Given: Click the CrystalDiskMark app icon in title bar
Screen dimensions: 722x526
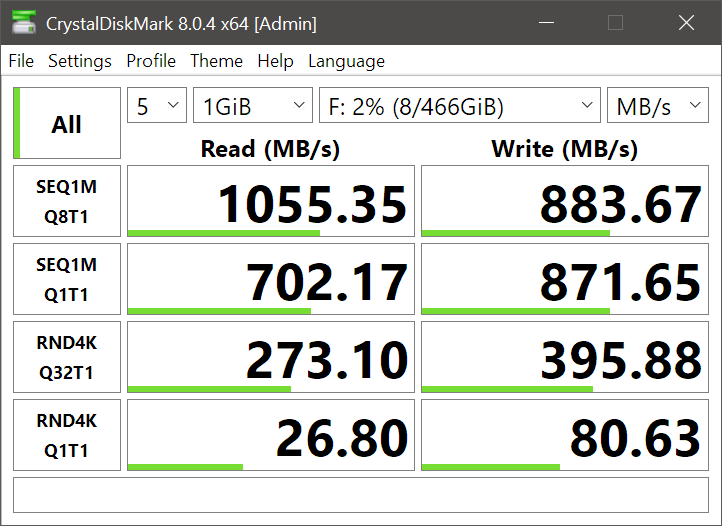Looking at the screenshot, I should [x=24, y=22].
